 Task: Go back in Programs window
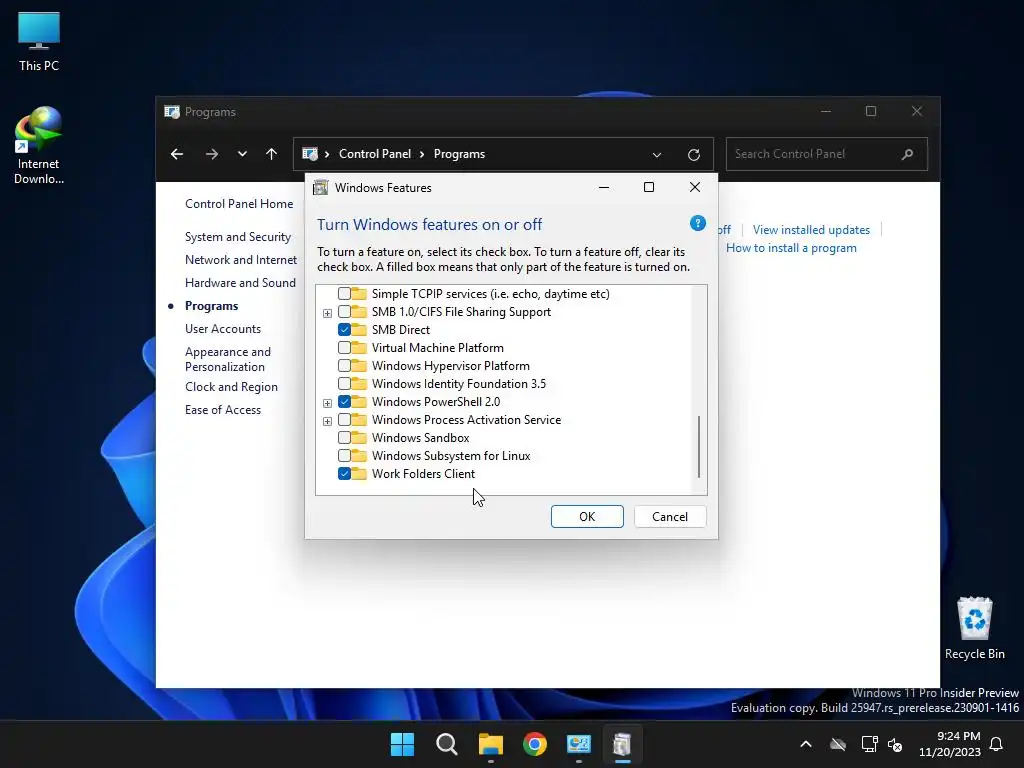point(177,154)
